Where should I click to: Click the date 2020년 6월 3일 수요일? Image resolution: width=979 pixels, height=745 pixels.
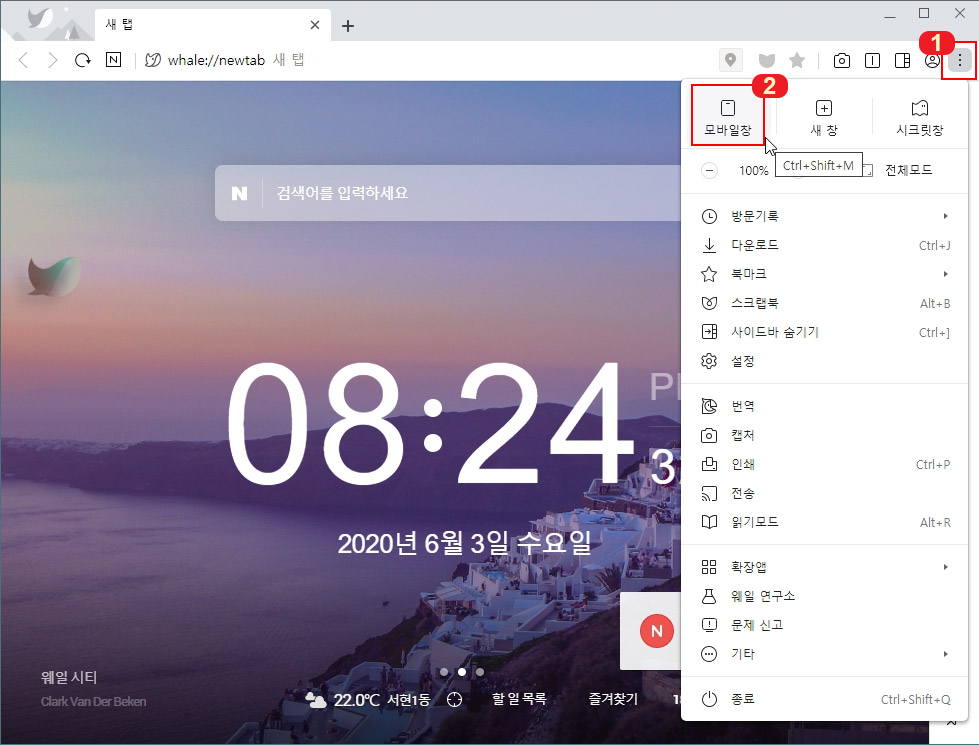464,543
